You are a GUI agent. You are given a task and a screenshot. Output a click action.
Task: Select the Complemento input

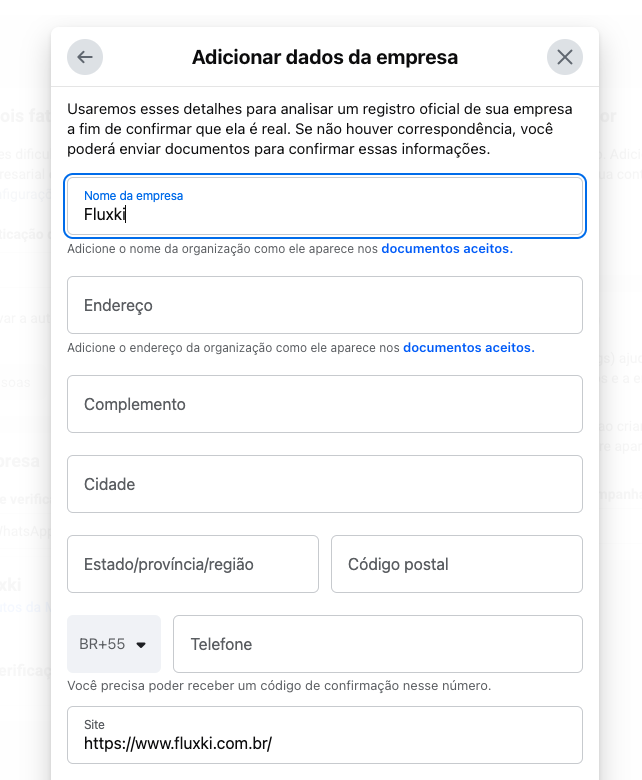(x=325, y=404)
